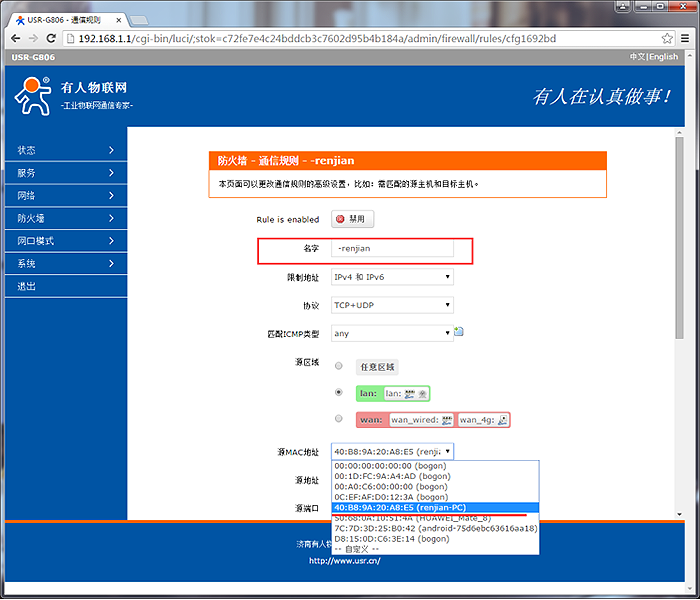Open the 网络 sidebar menu

(64, 195)
